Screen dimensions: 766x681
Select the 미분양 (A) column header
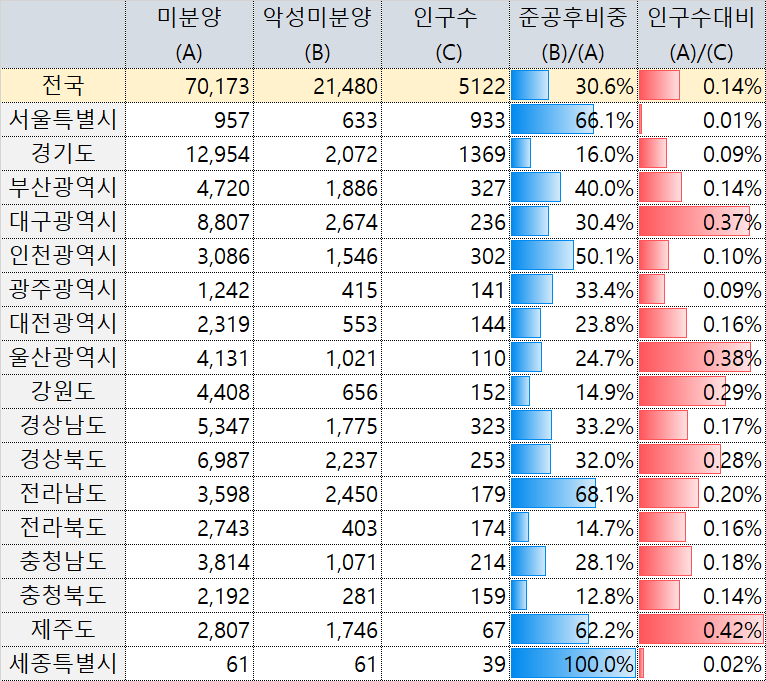(x=190, y=34)
